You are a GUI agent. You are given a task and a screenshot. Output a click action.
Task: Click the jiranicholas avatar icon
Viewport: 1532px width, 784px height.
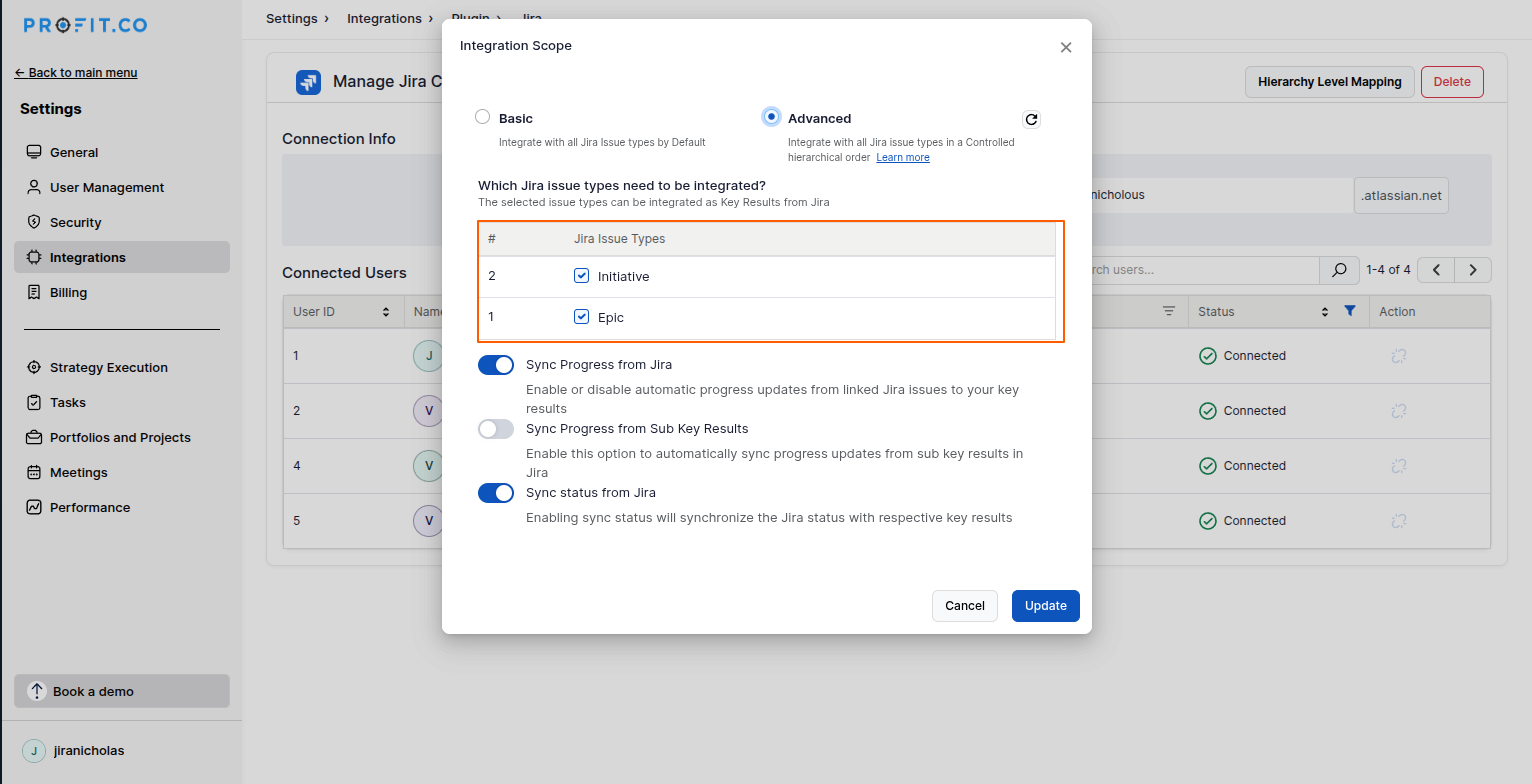pyautogui.click(x=34, y=751)
